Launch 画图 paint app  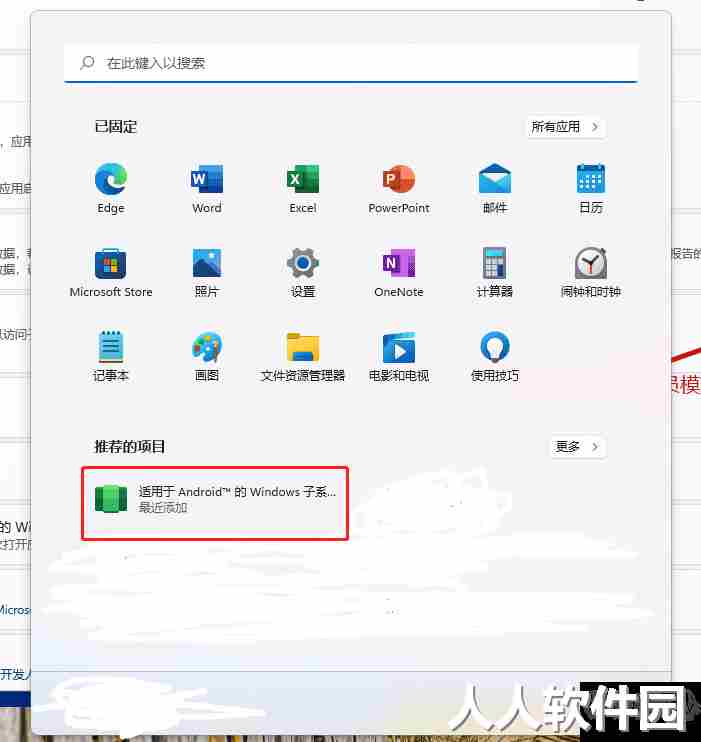pyautogui.click(x=207, y=356)
